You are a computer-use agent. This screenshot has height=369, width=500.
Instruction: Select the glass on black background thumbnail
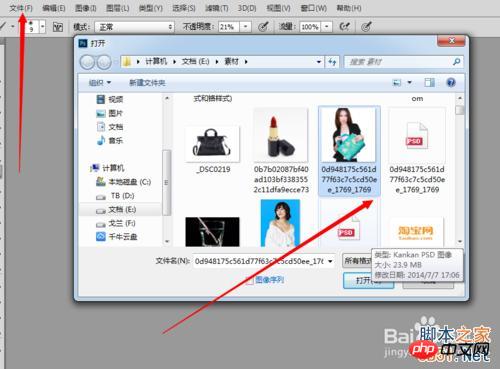click(212, 232)
